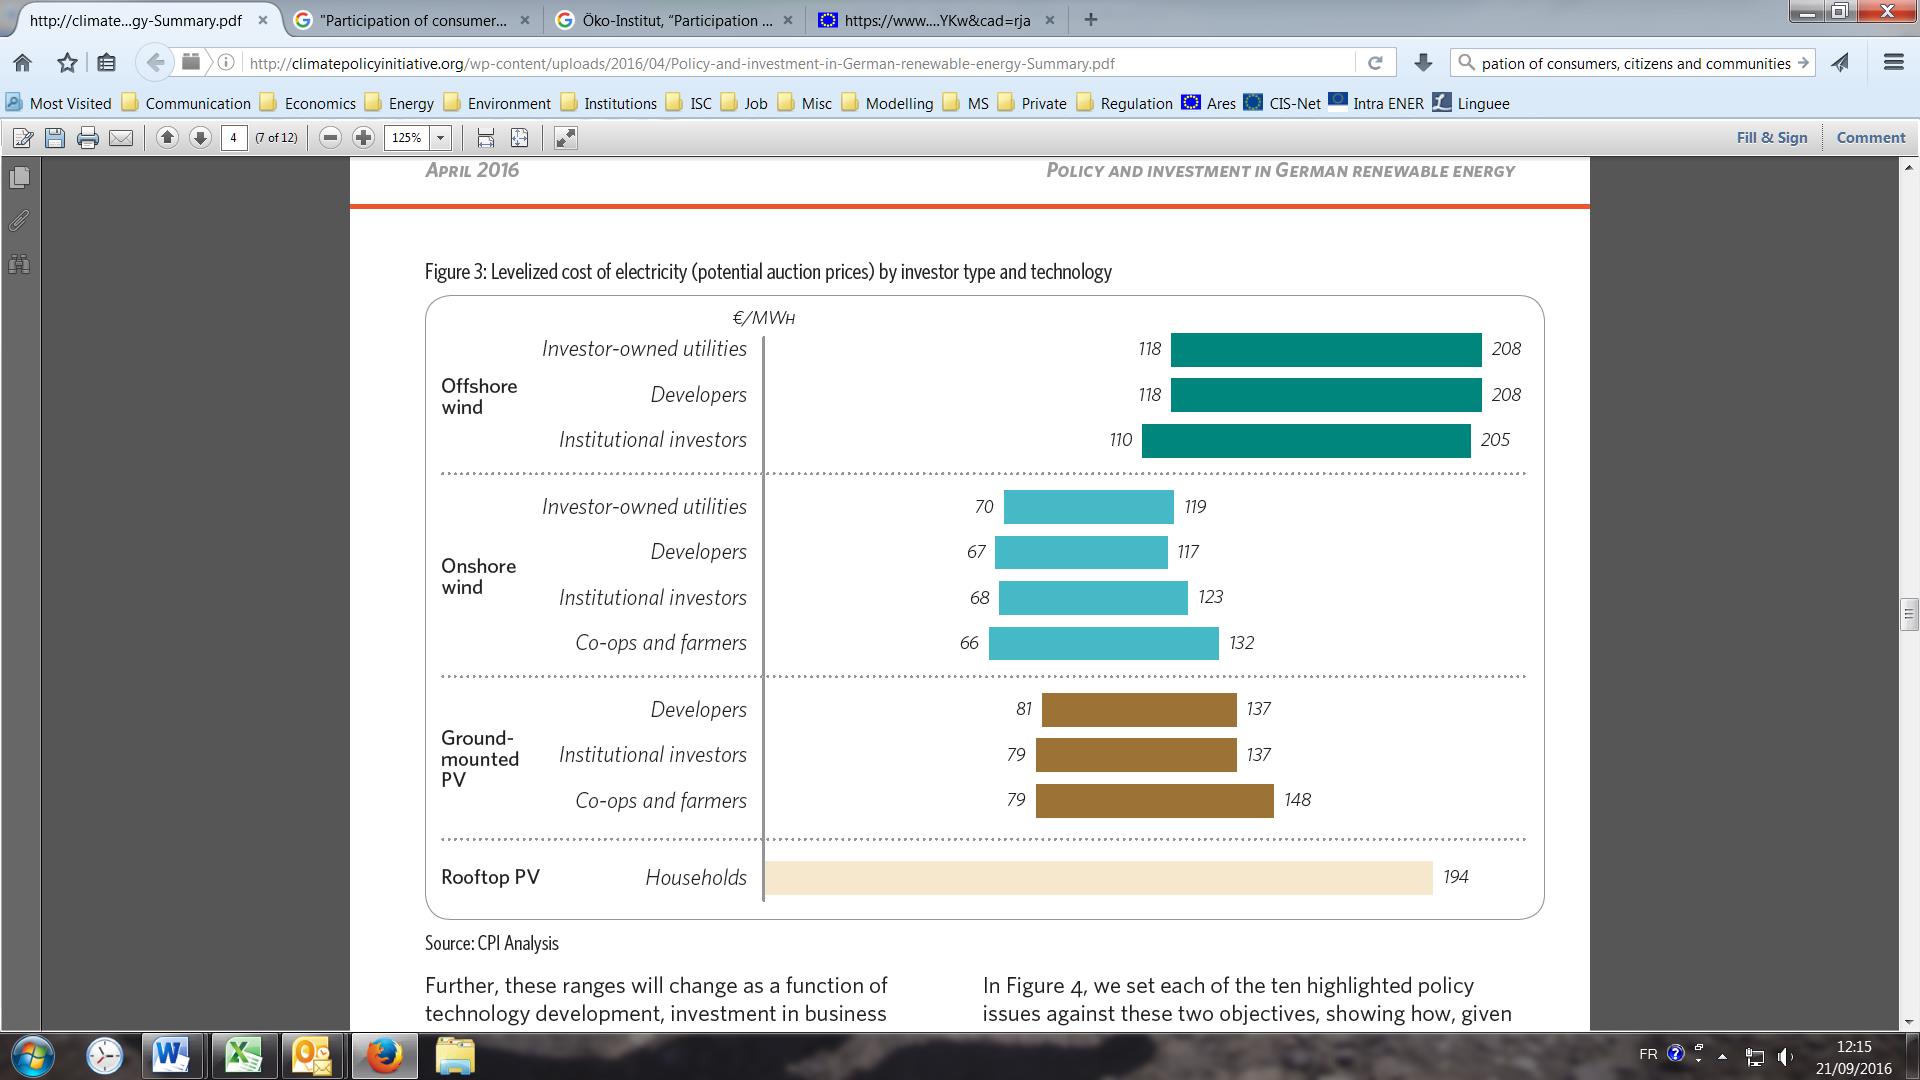
Task: Open the Energy bookmarks folder
Action: coord(399,103)
